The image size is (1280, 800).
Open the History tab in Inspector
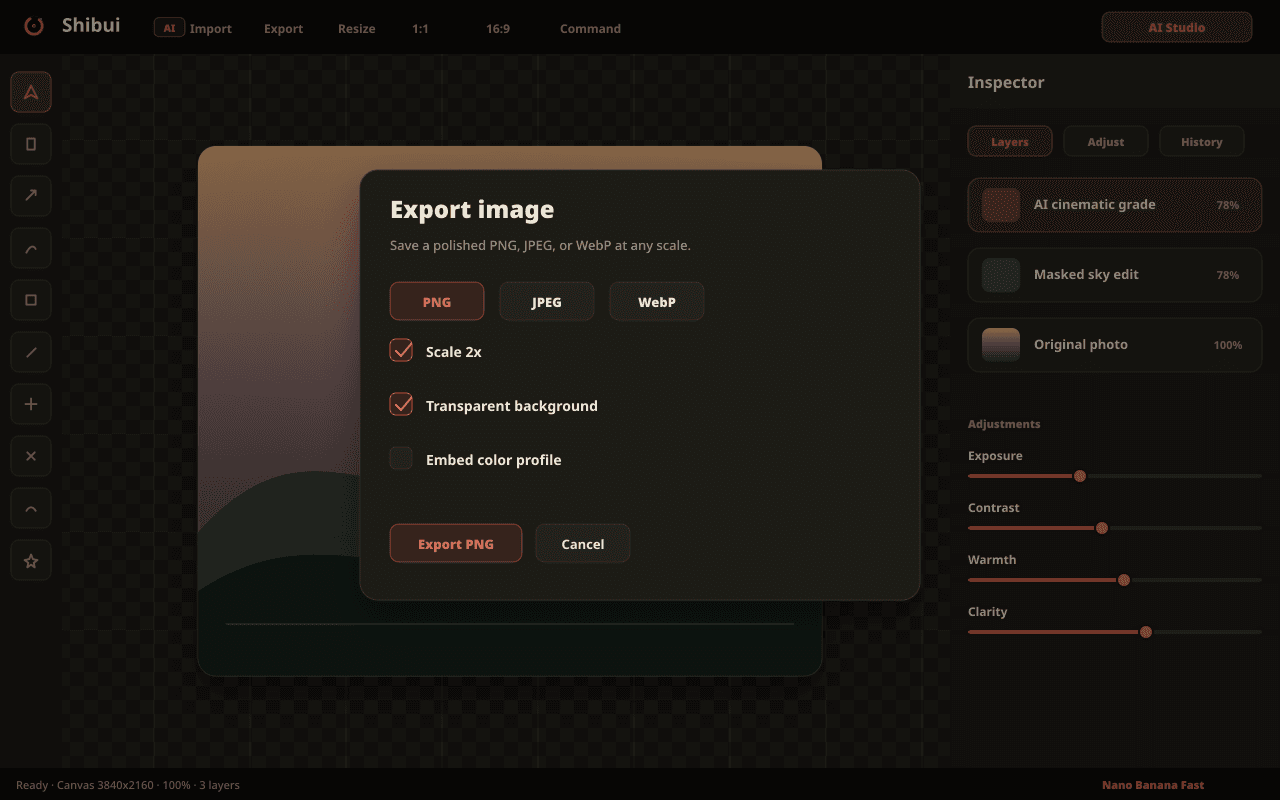pos(1202,142)
